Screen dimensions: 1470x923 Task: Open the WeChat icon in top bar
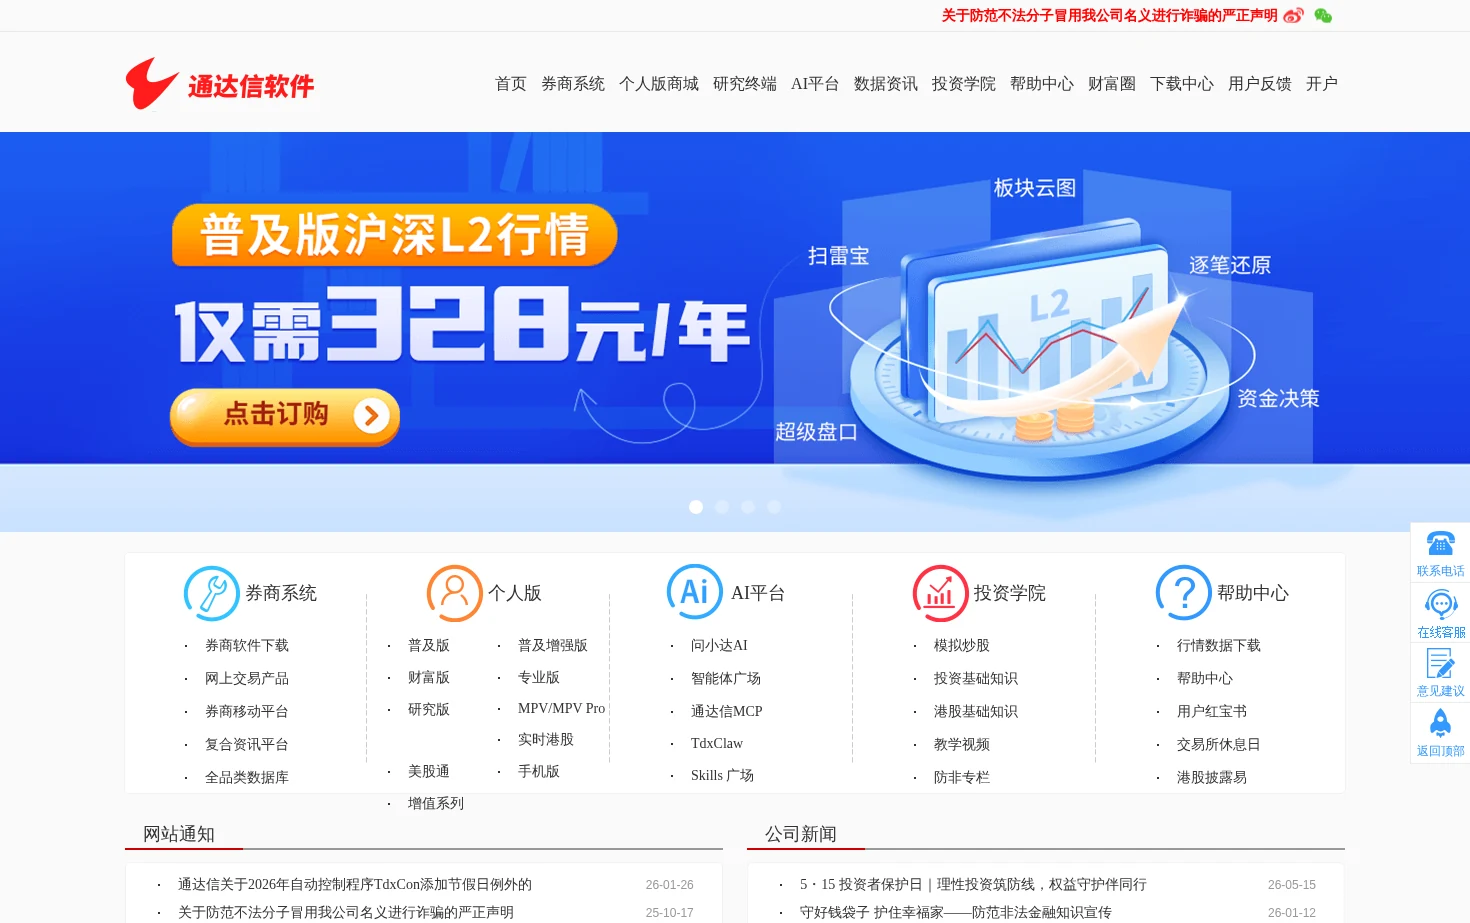1323,16
